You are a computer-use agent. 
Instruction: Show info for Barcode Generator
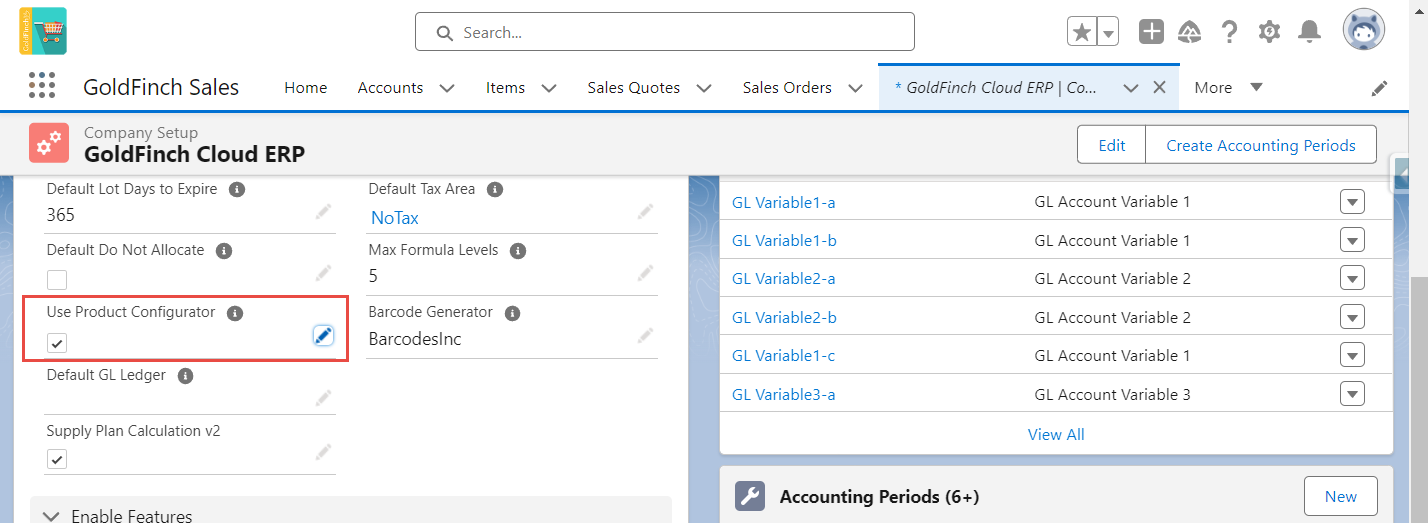click(512, 313)
